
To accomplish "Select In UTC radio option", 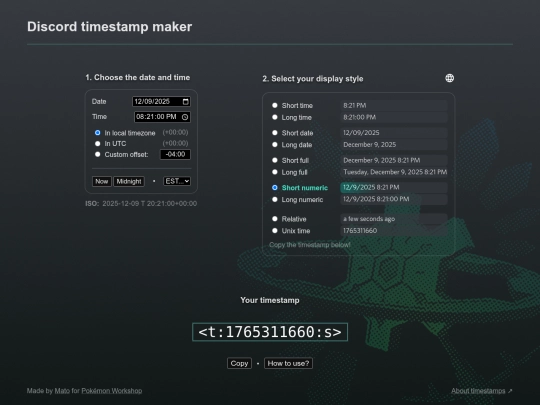I will (x=97, y=144).
